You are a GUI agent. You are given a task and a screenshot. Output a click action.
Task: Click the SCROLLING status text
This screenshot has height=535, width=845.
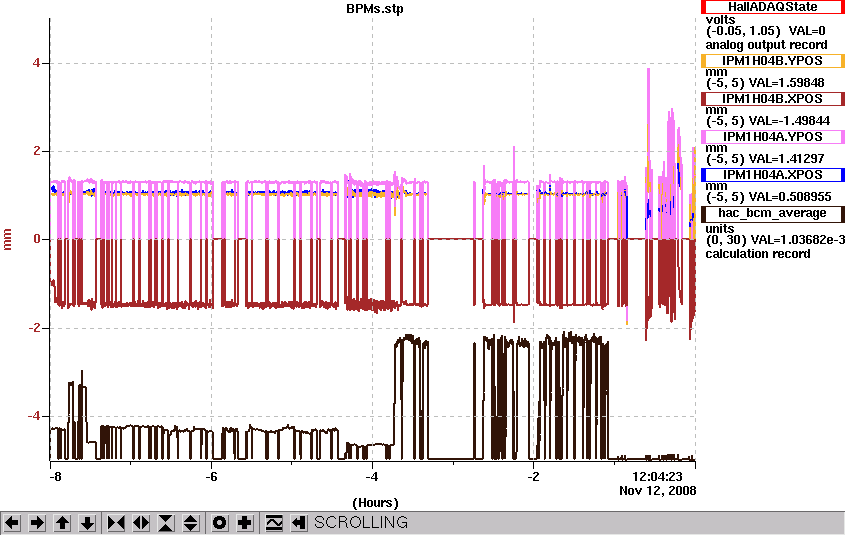[x=361, y=523]
